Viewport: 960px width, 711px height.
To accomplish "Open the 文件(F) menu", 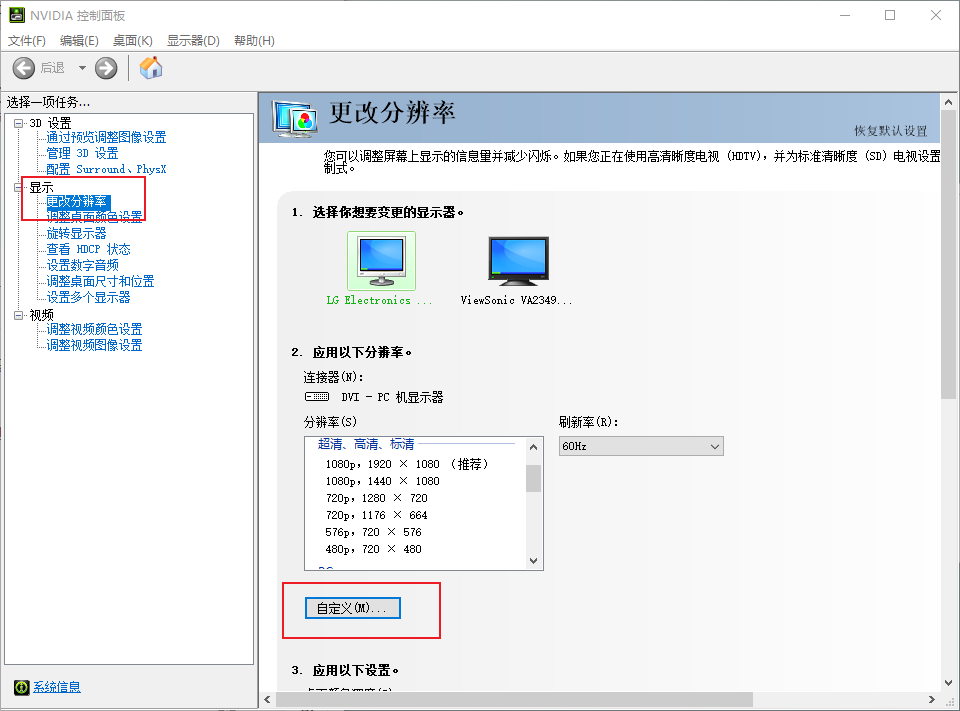I will (x=26, y=40).
